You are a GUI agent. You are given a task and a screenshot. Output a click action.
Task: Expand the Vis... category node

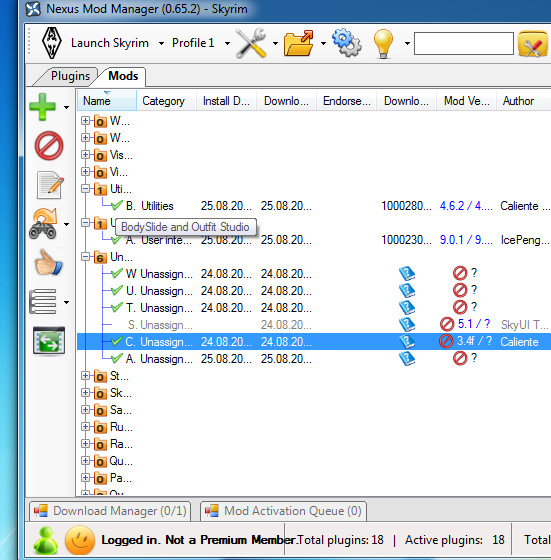click(85, 155)
